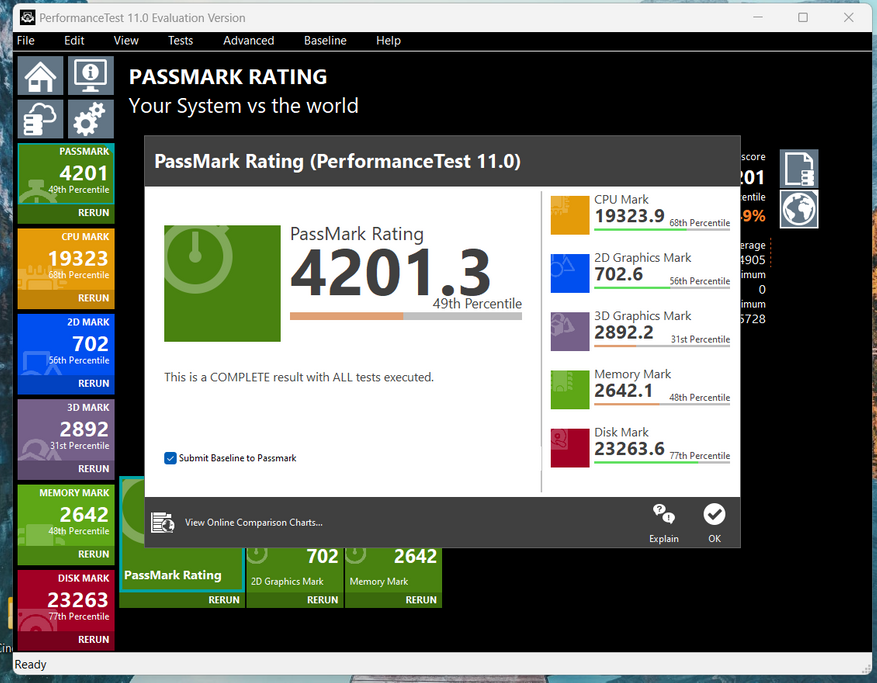Open the Edit menu
The width and height of the screenshot is (877, 683).
(x=74, y=40)
